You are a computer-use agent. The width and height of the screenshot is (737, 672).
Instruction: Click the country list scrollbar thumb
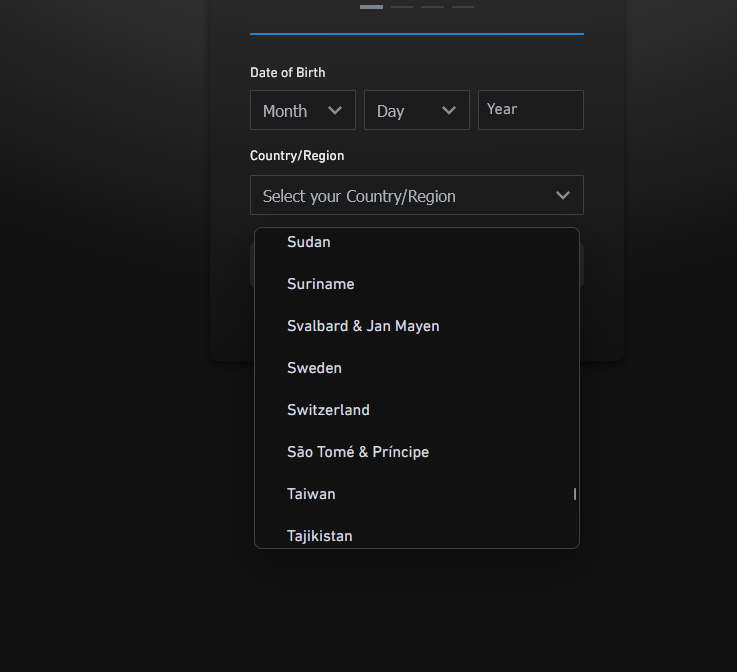(575, 494)
